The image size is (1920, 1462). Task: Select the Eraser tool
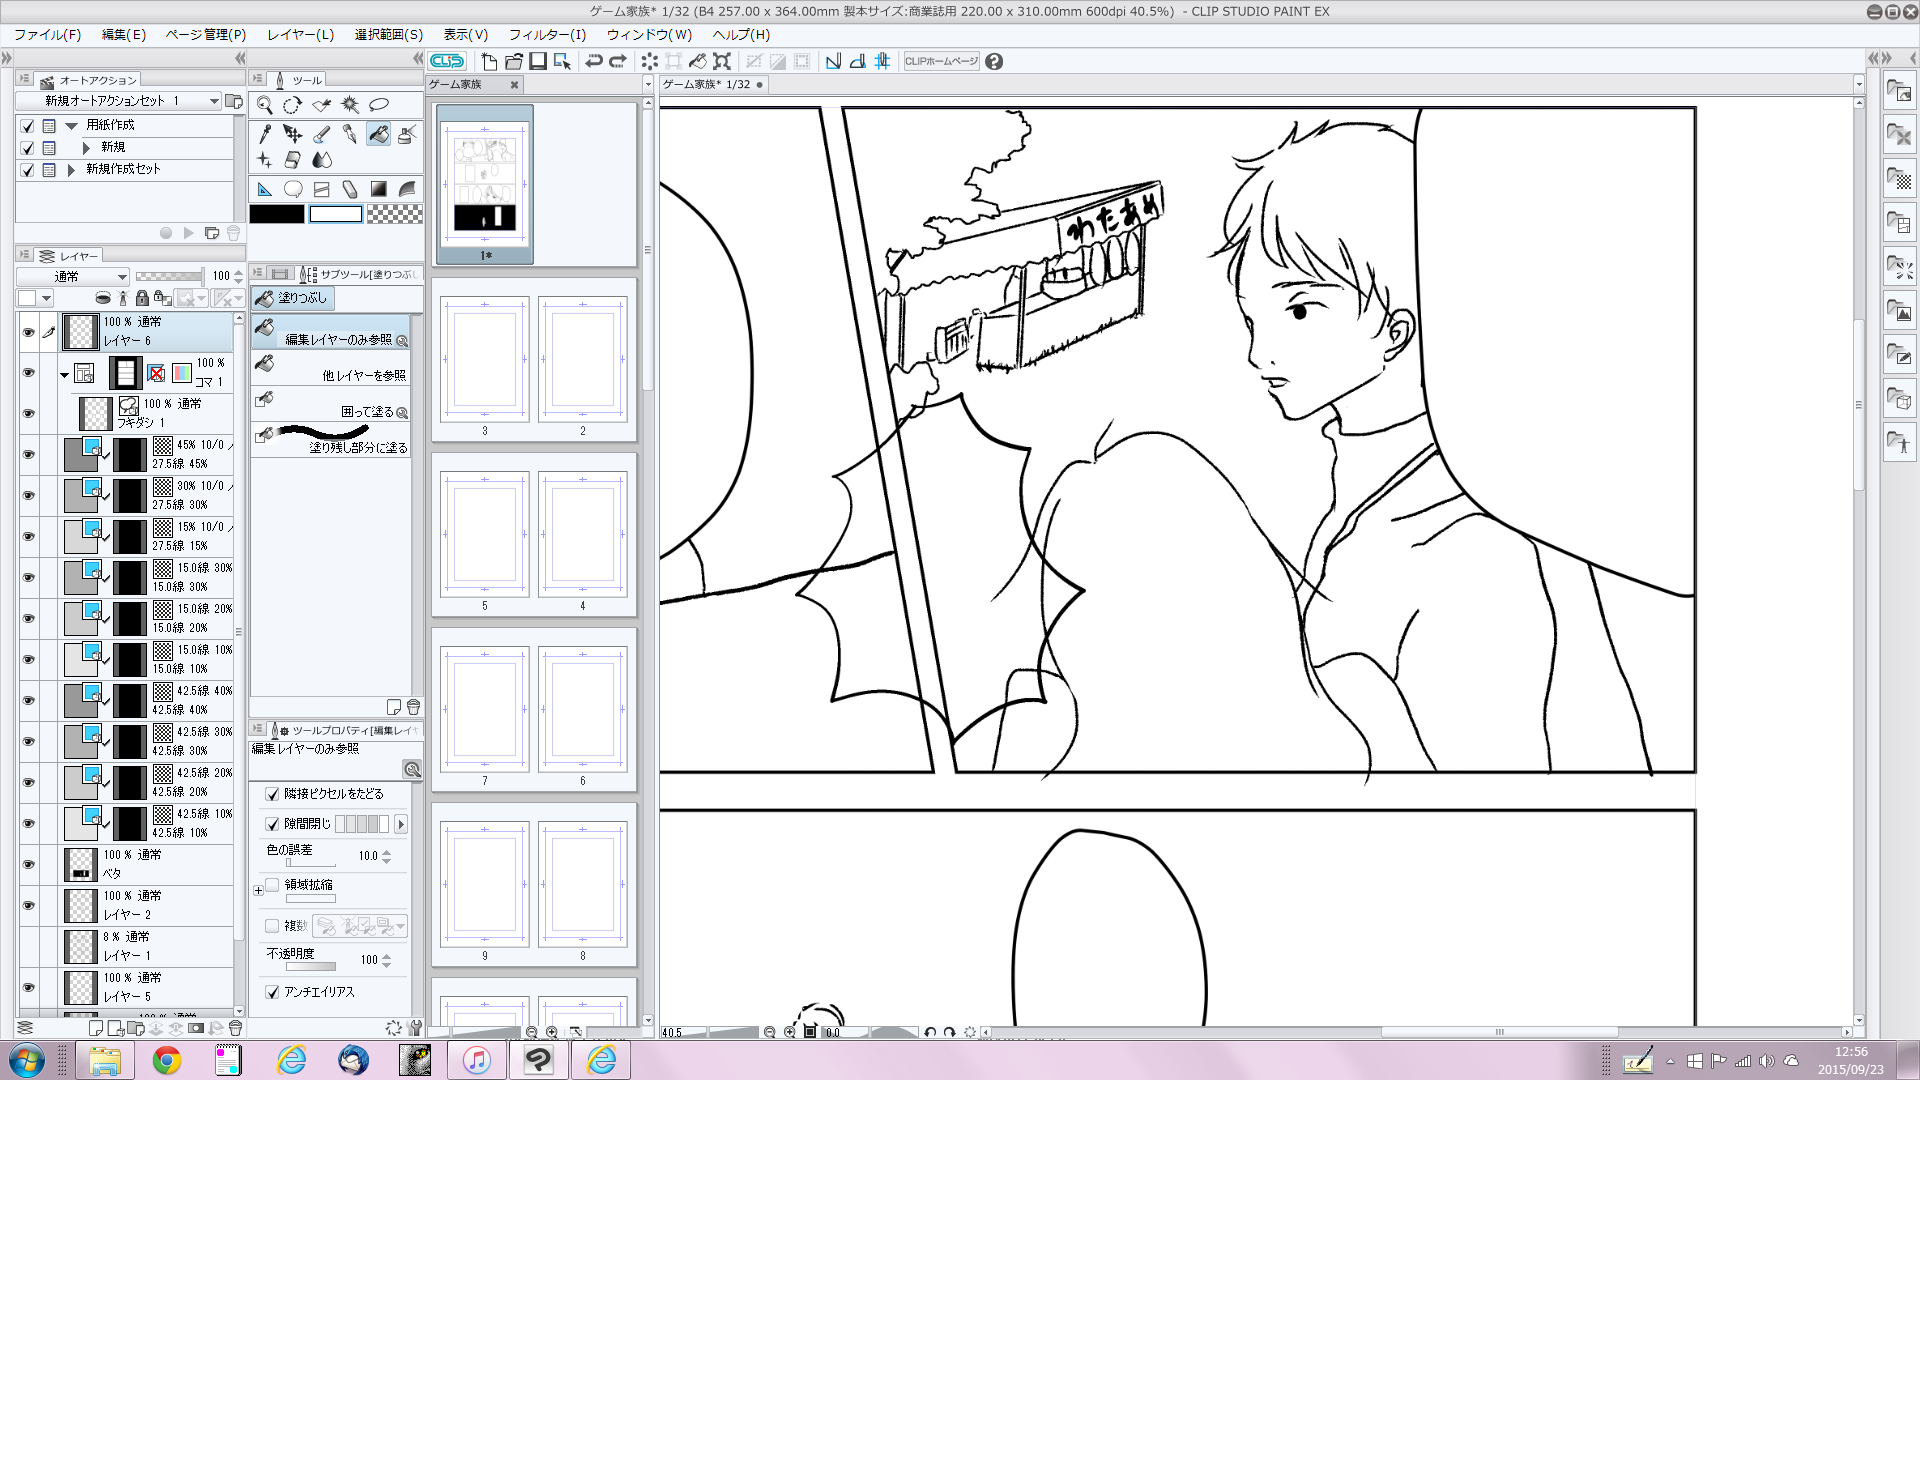click(293, 160)
